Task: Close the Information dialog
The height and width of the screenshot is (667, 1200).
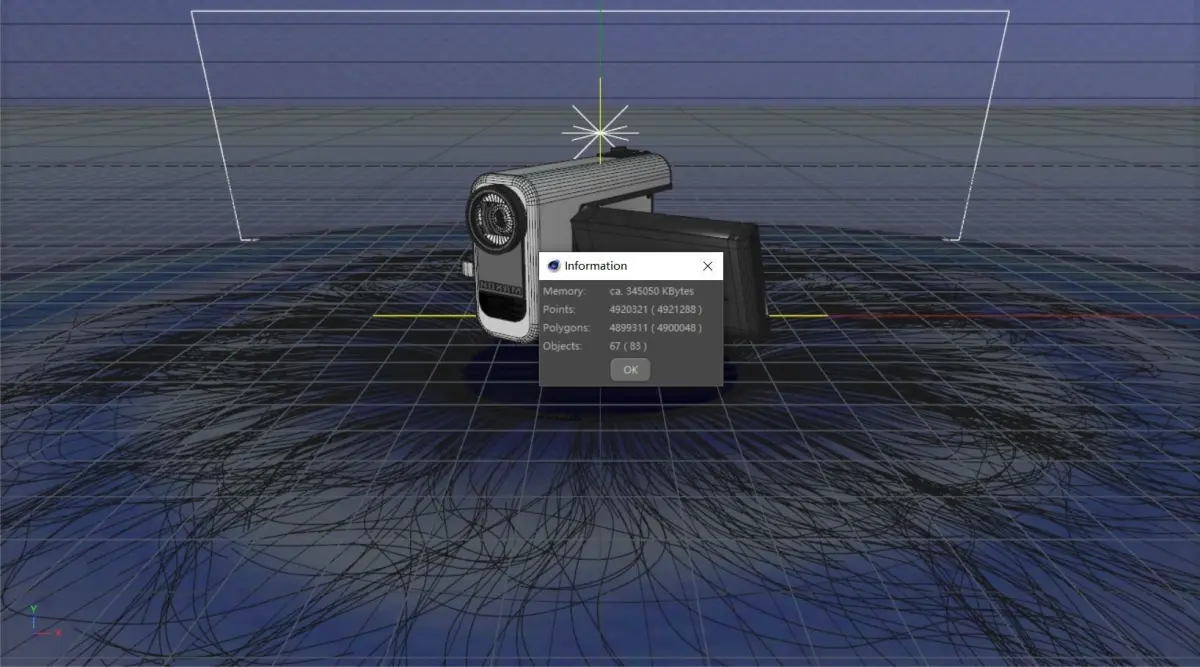Action: (707, 266)
